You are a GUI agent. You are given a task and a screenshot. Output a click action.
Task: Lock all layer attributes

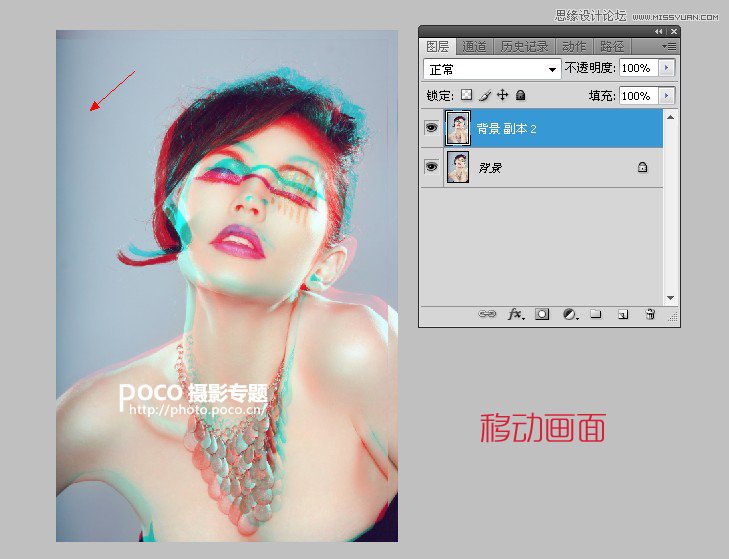(521, 95)
